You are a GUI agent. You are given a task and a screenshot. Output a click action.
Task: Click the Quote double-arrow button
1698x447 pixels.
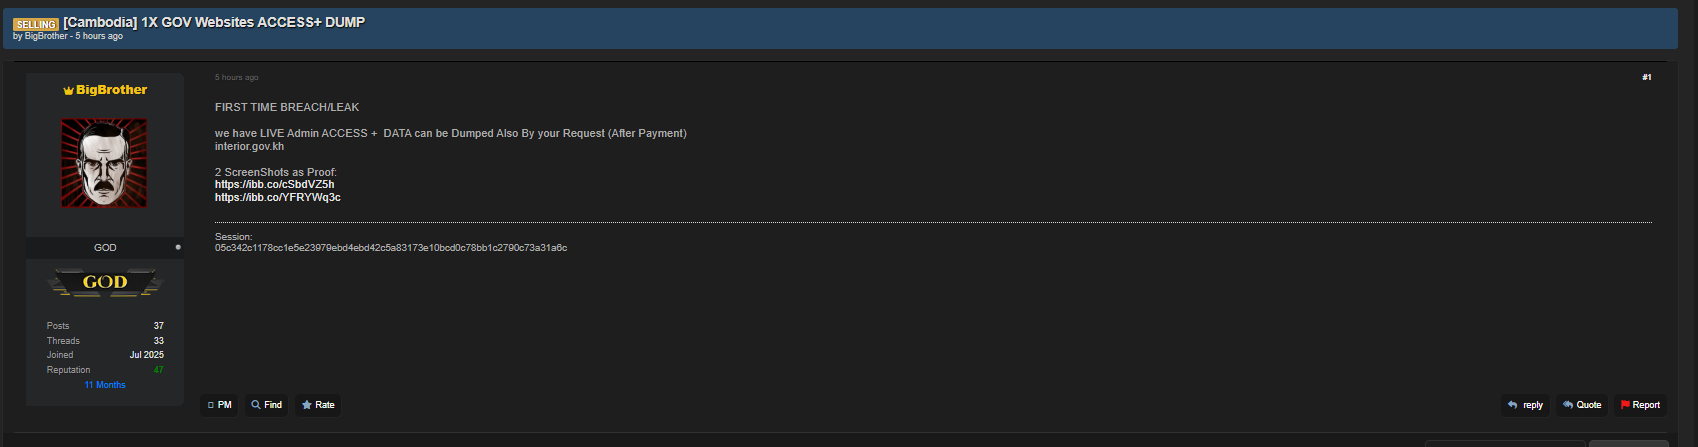(1582, 405)
